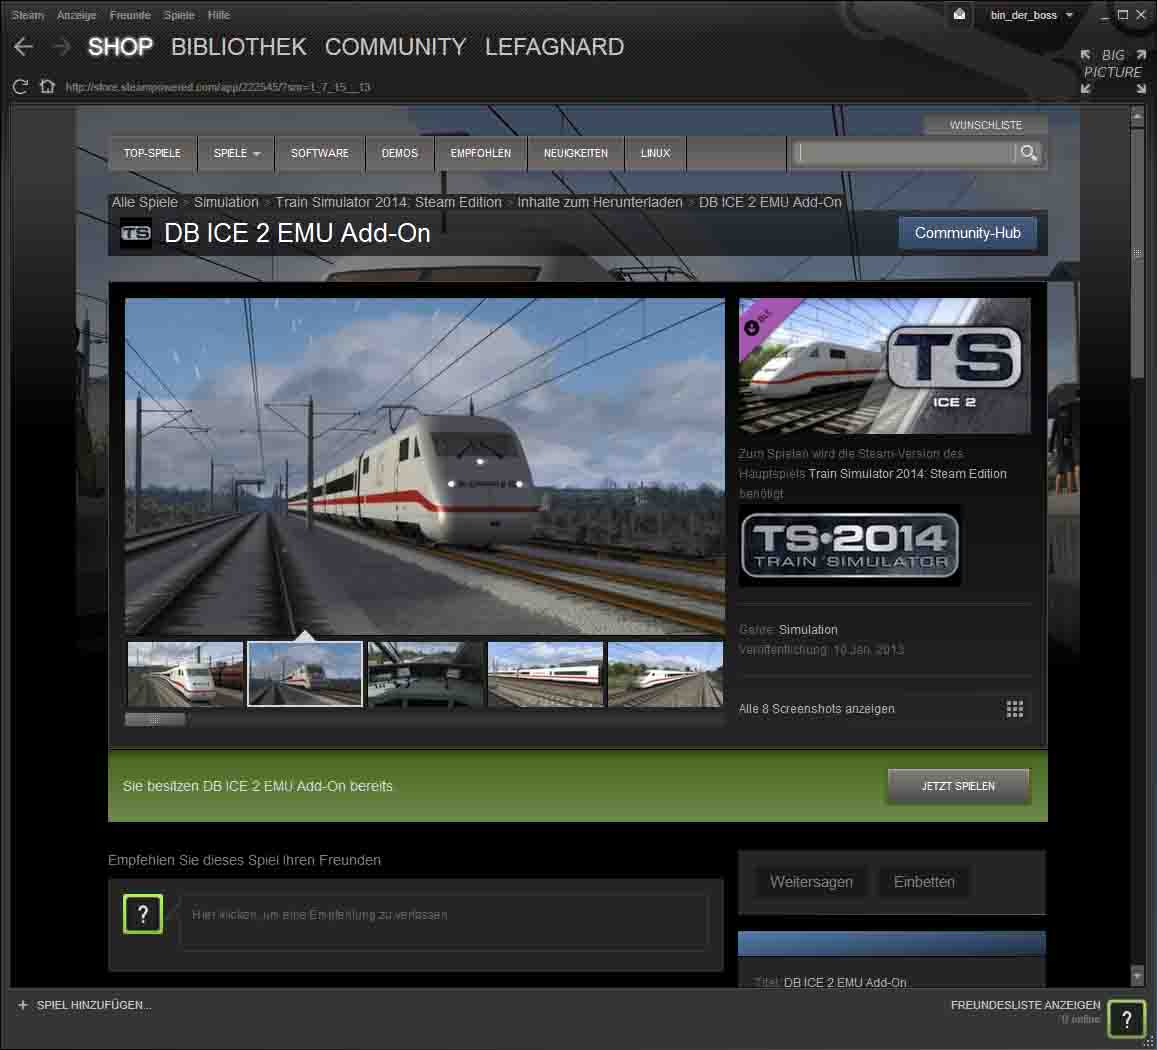This screenshot has width=1157, height=1050.
Task: Open Train Simulator 2014: Steam Edition link in sidebar
Action: pyautogui.click(x=907, y=474)
